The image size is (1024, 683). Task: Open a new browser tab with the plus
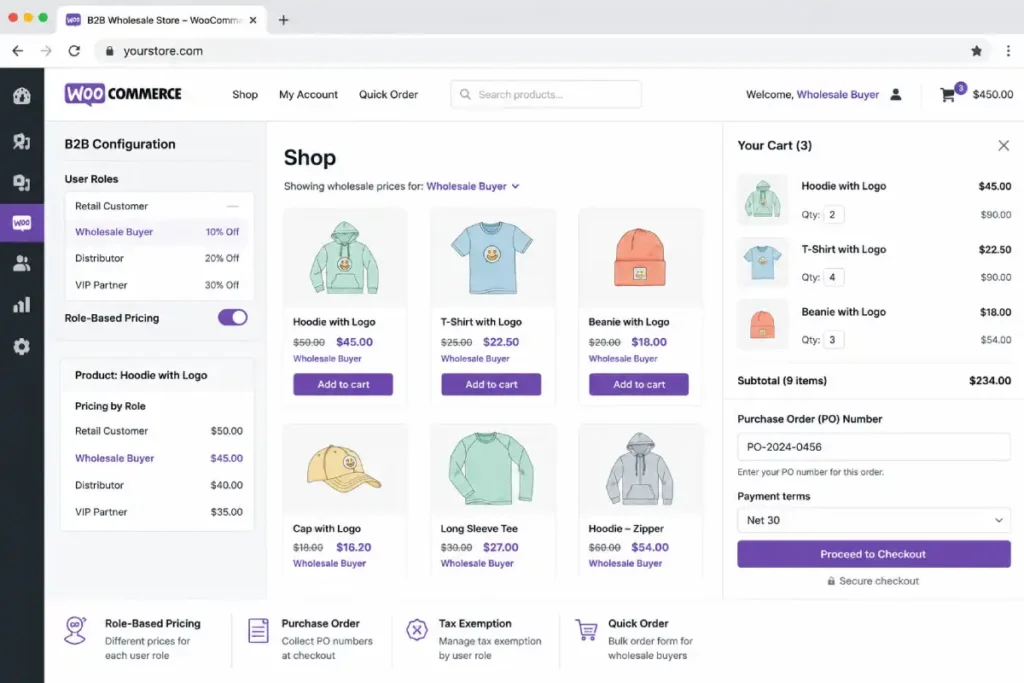[x=283, y=20]
